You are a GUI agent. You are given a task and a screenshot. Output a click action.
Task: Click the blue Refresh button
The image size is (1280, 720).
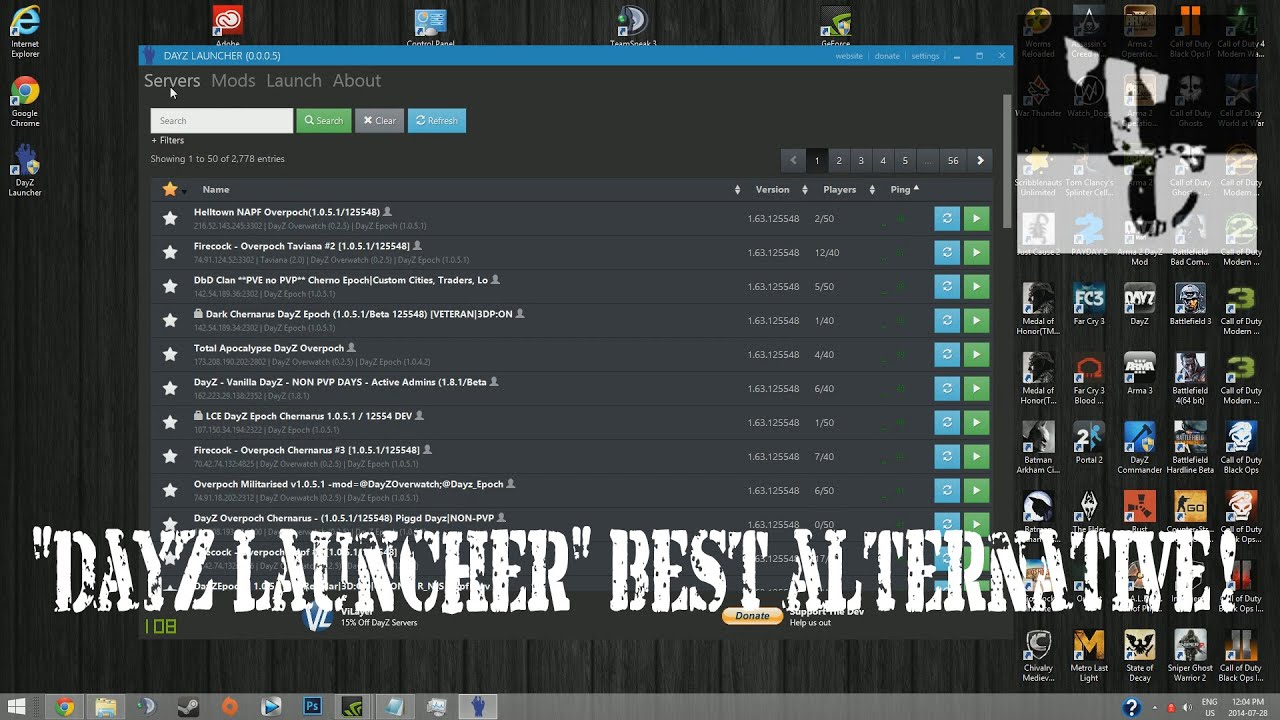pyautogui.click(x=437, y=121)
